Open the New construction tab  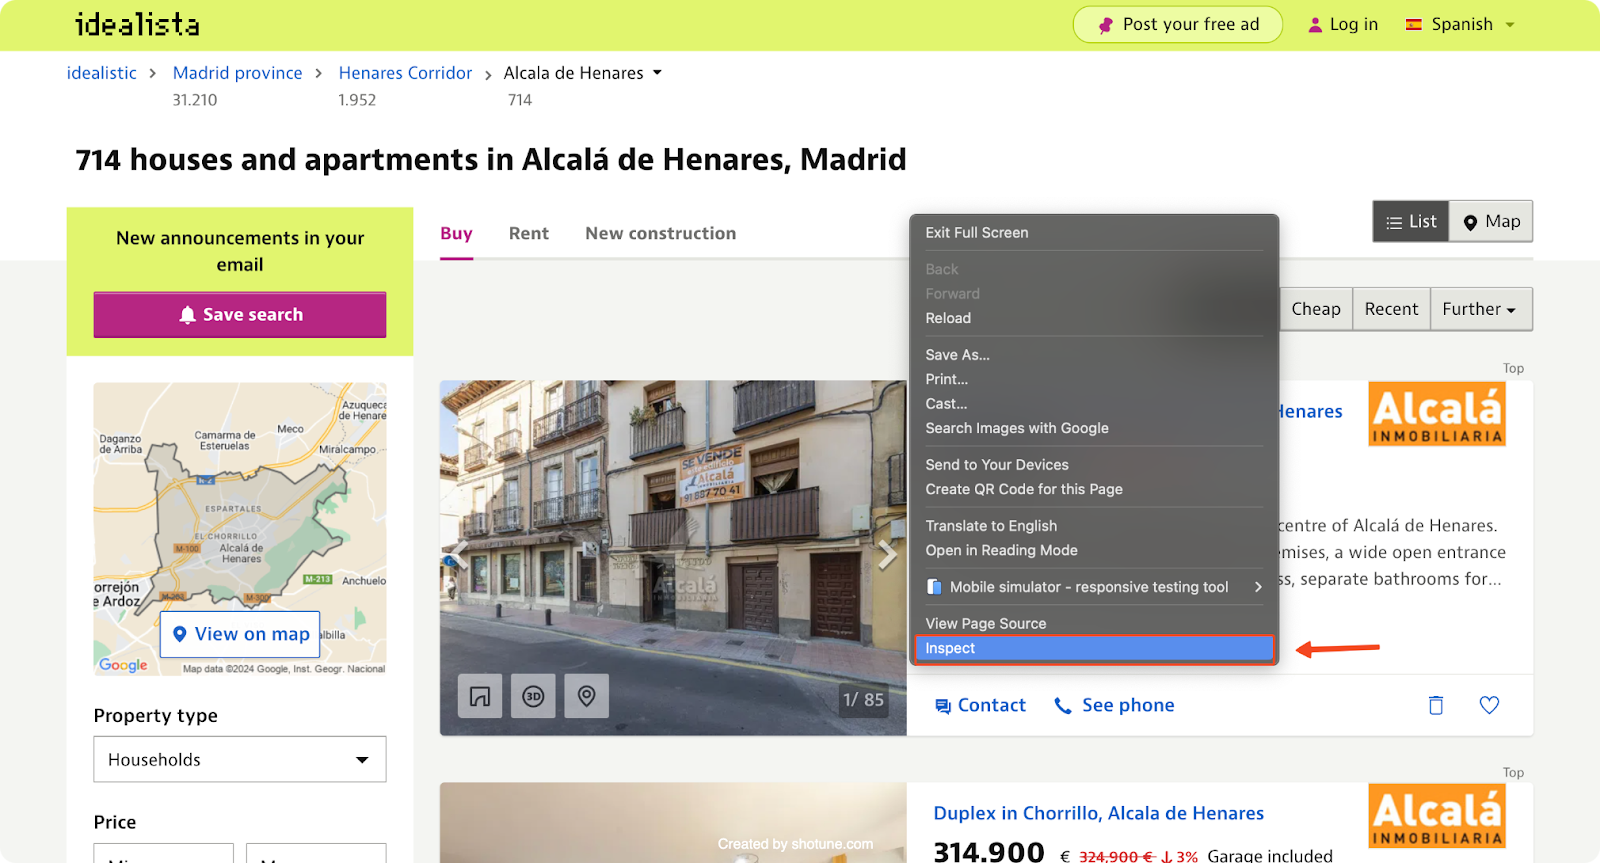[661, 233]
